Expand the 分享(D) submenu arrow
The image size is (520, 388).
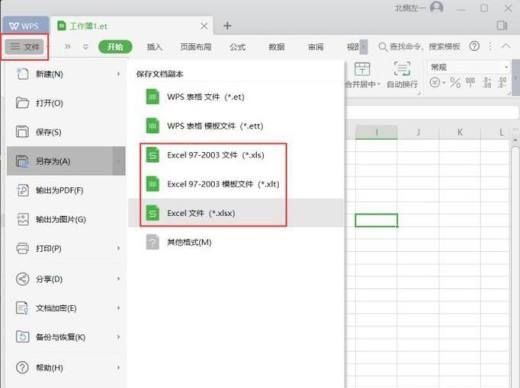tap(118, 279)
